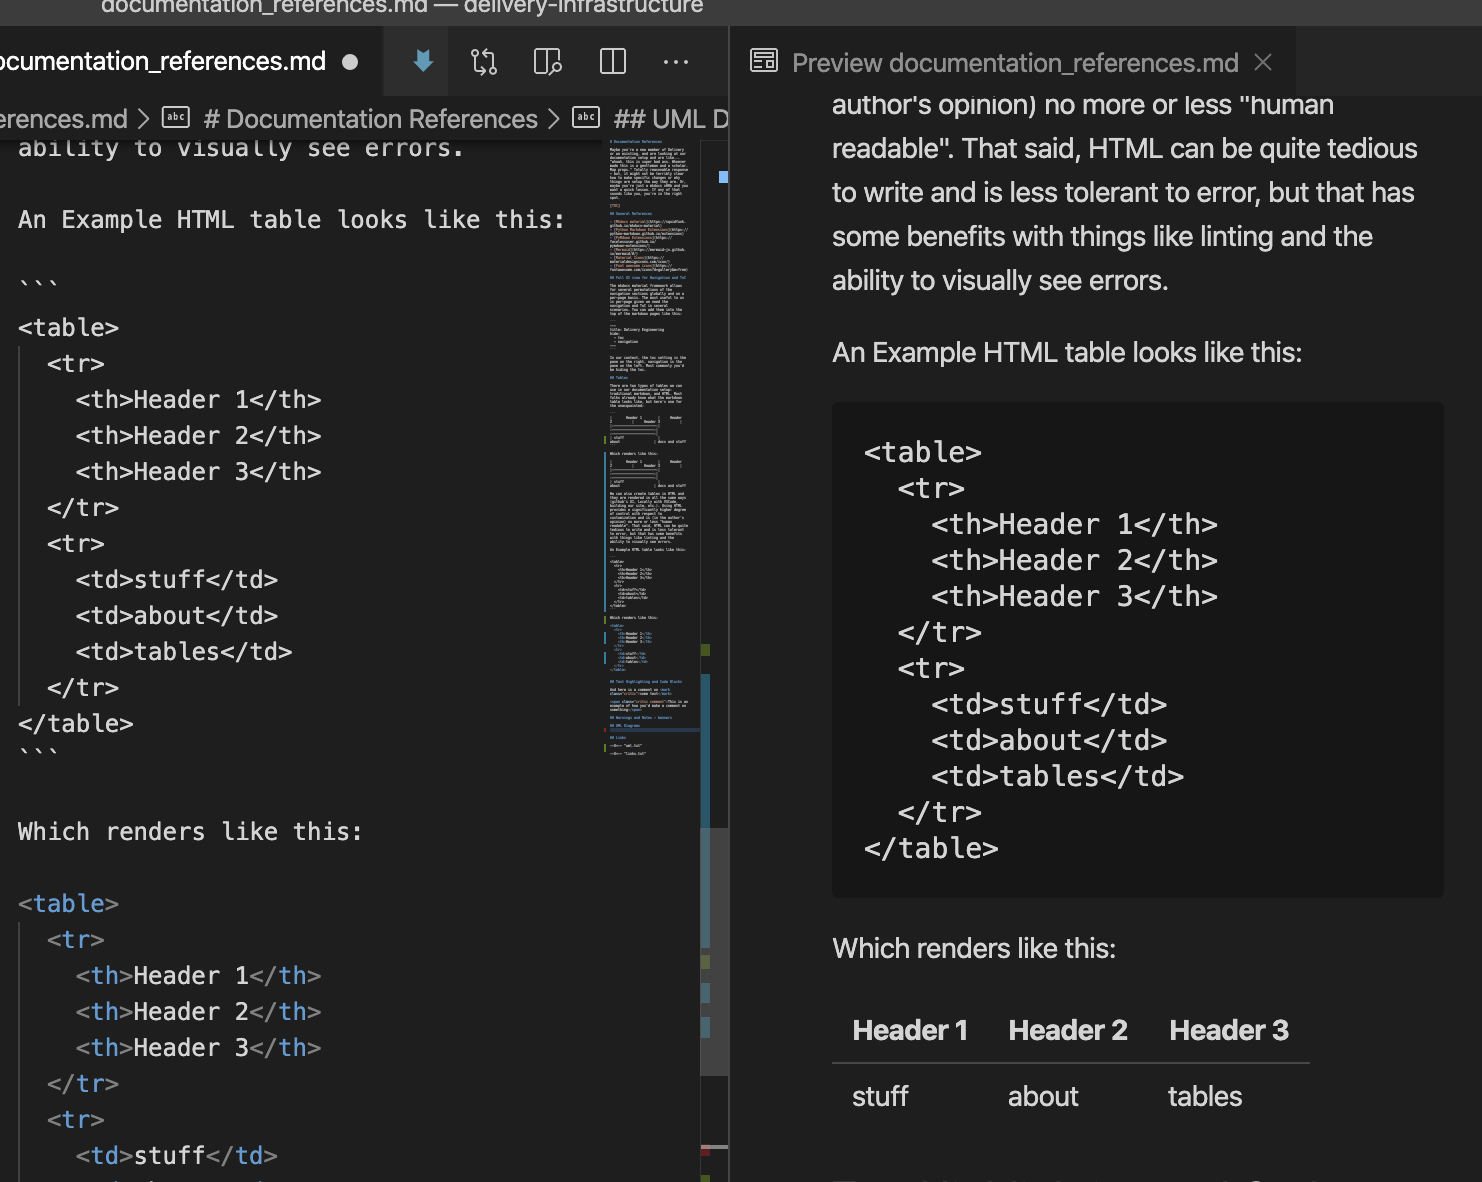Open preview to the side icon
Screen dimensions: 1482x1182
pyautogui.click(x=548, y=62)
